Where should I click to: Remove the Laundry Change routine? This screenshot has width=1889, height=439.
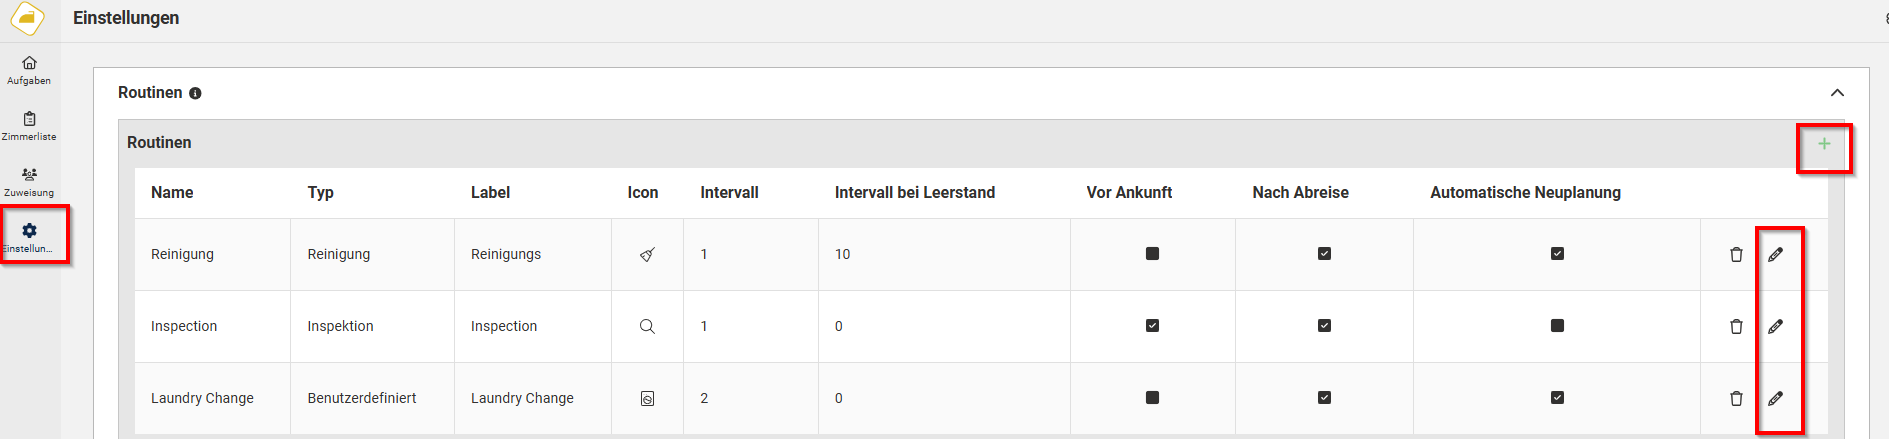click(1736, 398)
